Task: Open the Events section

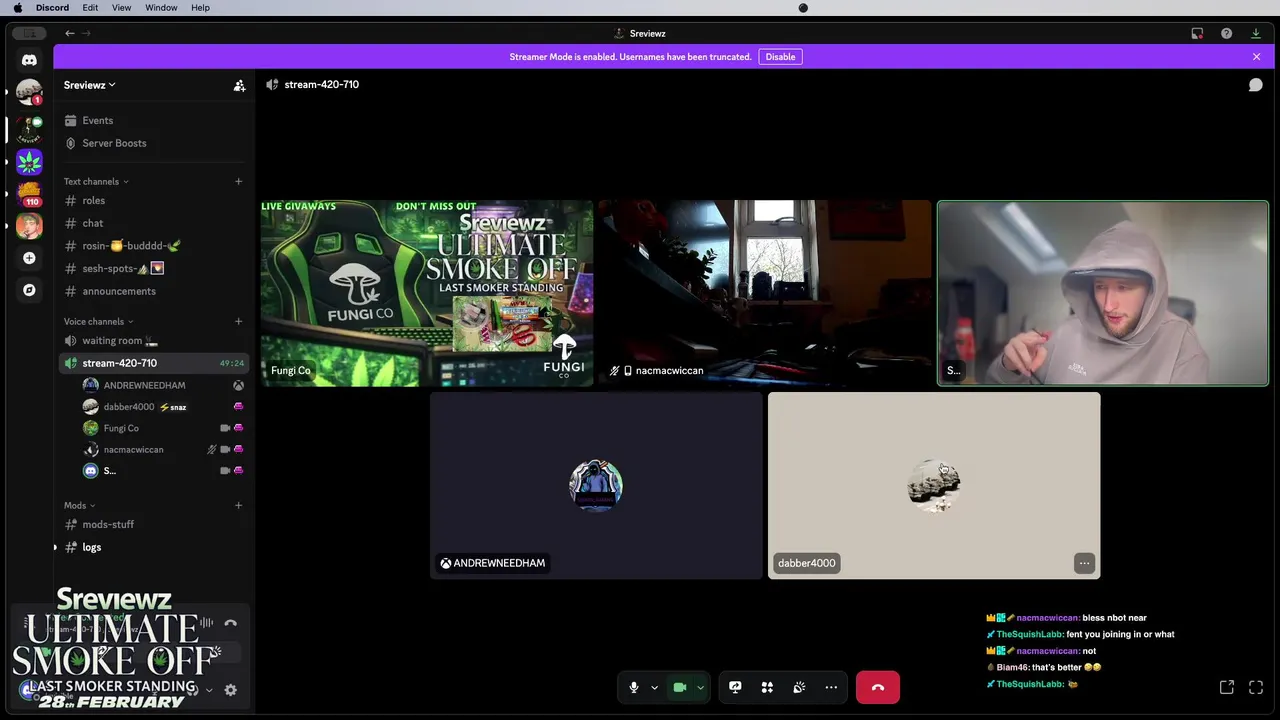Action: click(x=155, y=120)
